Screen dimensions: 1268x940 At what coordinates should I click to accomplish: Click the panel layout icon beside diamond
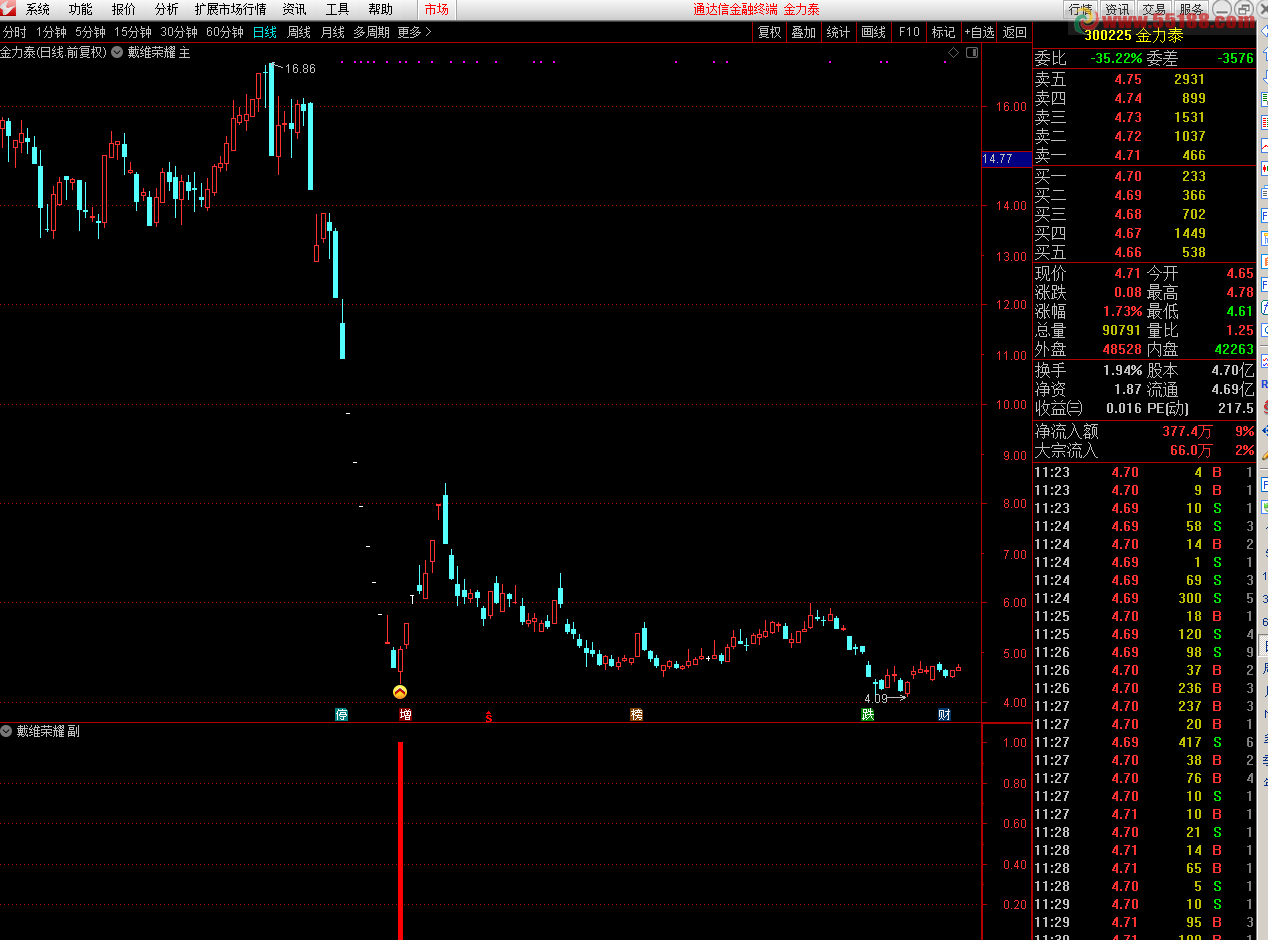[970, 52]
